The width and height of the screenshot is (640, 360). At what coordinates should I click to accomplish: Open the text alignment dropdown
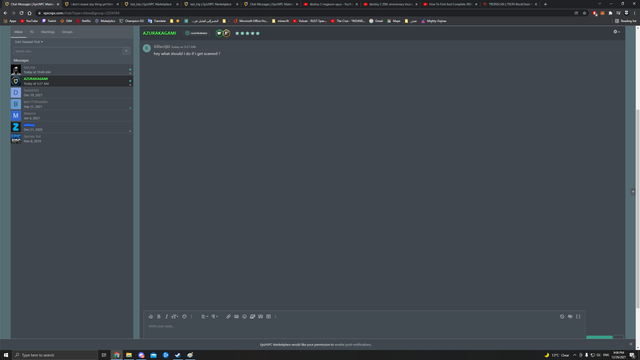204,316
